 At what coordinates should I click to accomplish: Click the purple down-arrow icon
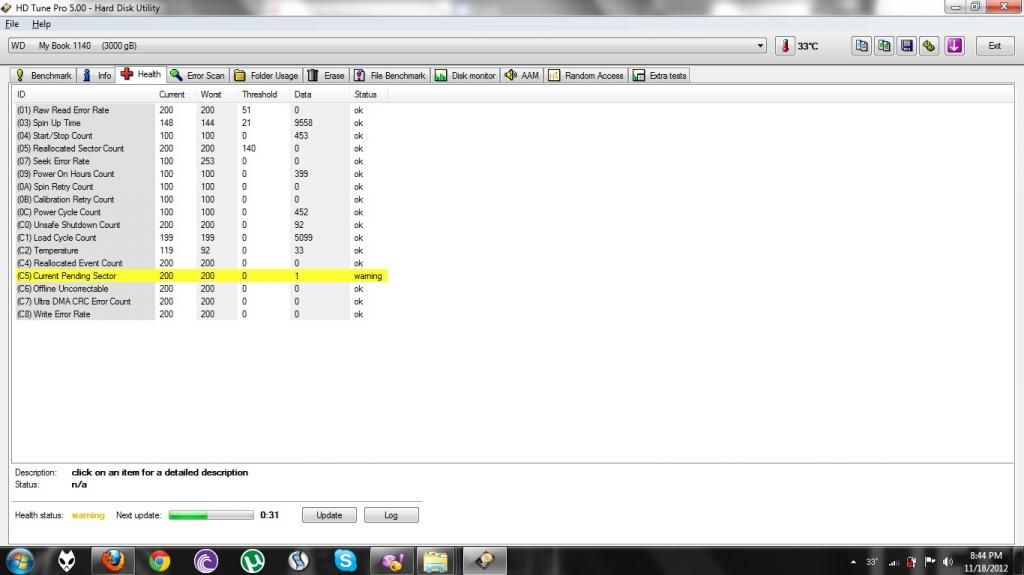(x=954, y=46)
